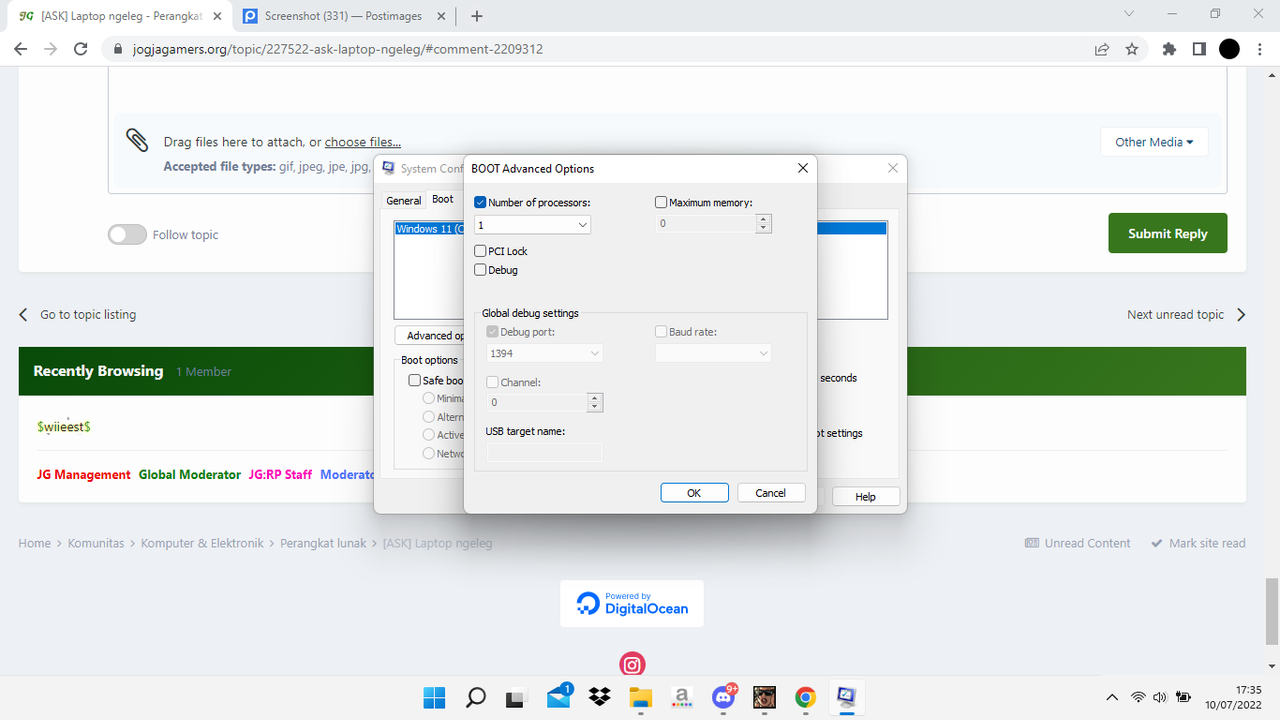Click the System Configuration taskbar icon
Image resolution: width=1280 pixels, height=720 pixels.
(x=846, y=697)
